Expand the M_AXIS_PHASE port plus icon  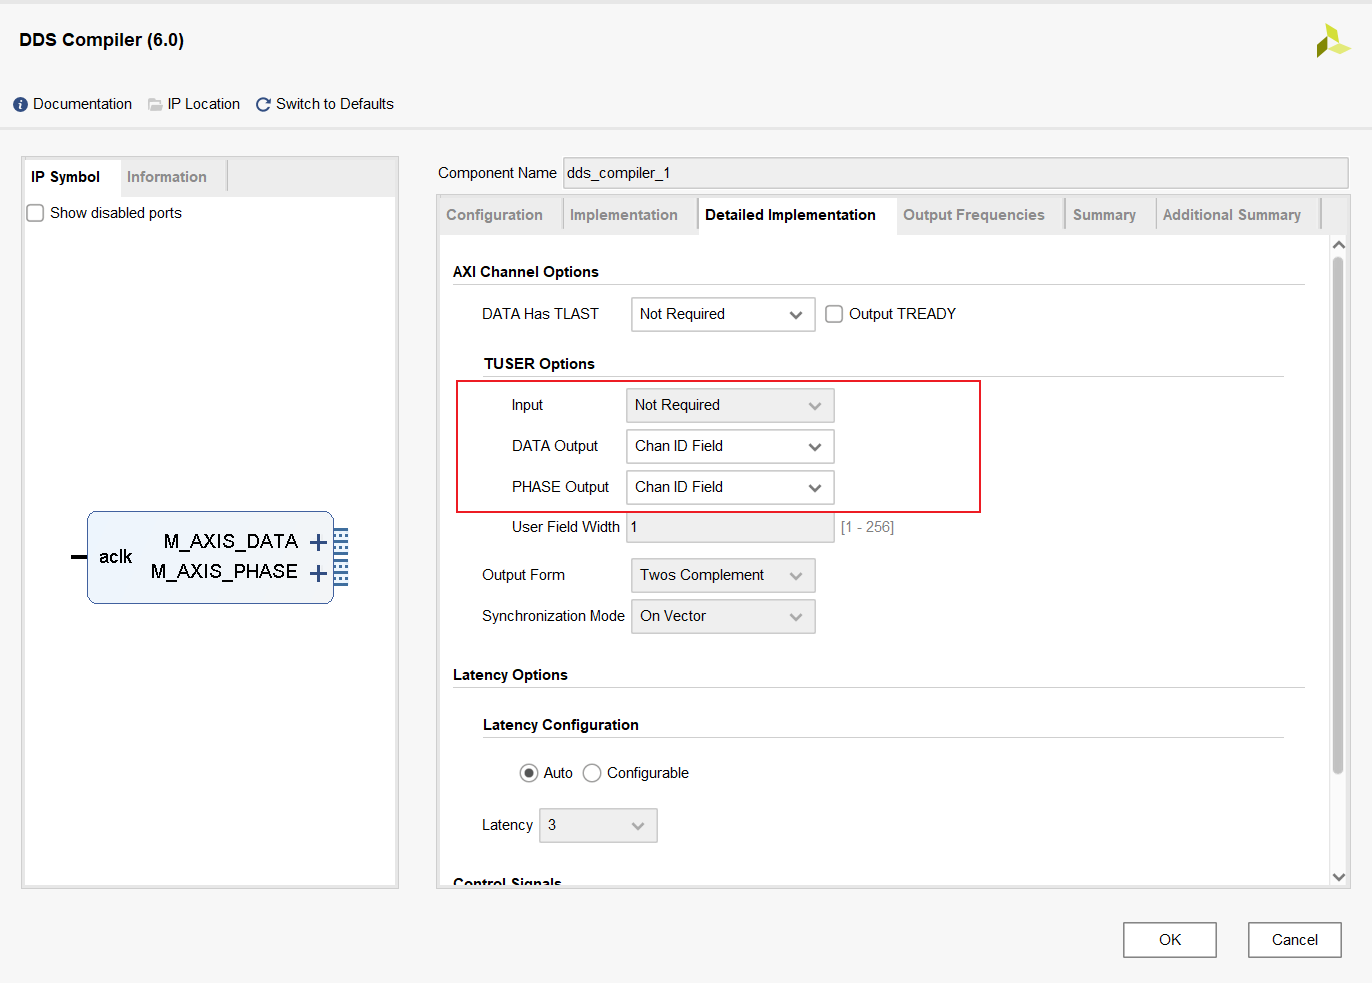coord(318,573)
